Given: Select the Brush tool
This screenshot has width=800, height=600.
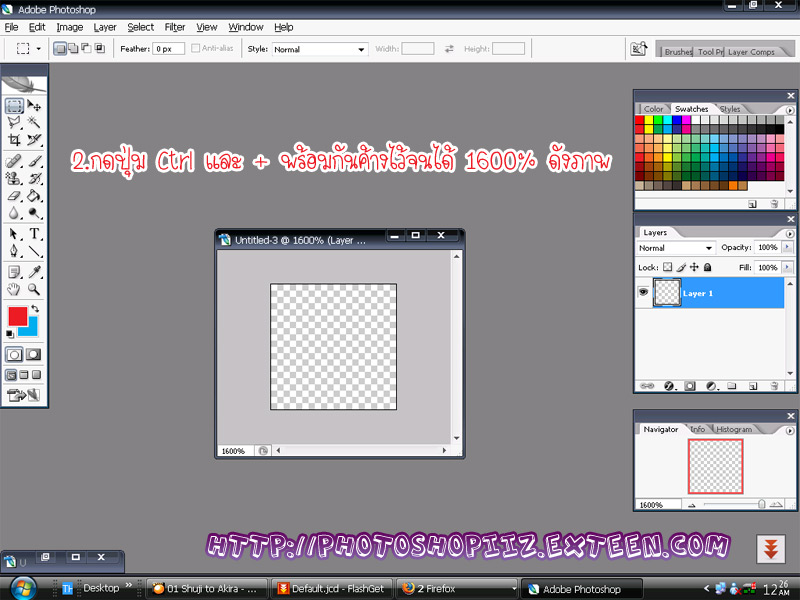Looking at the screenshot, I should (34, 162).
